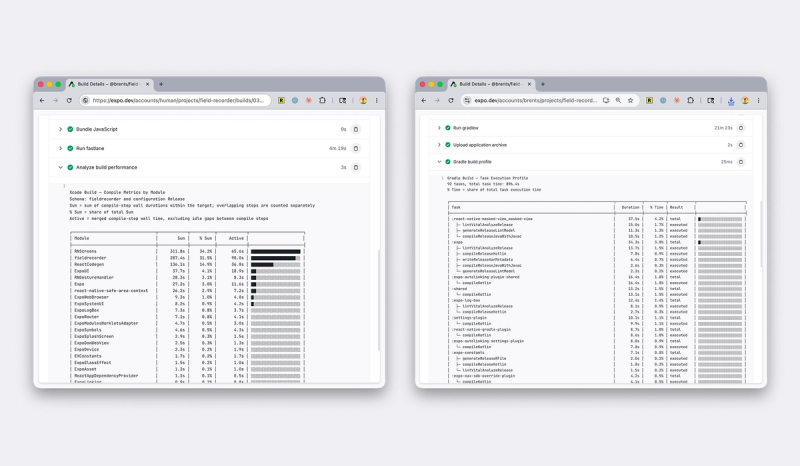This screenshot has height=466, width=800.
Task: Open profile avatar in Gradle window
Action: (745, 101)
